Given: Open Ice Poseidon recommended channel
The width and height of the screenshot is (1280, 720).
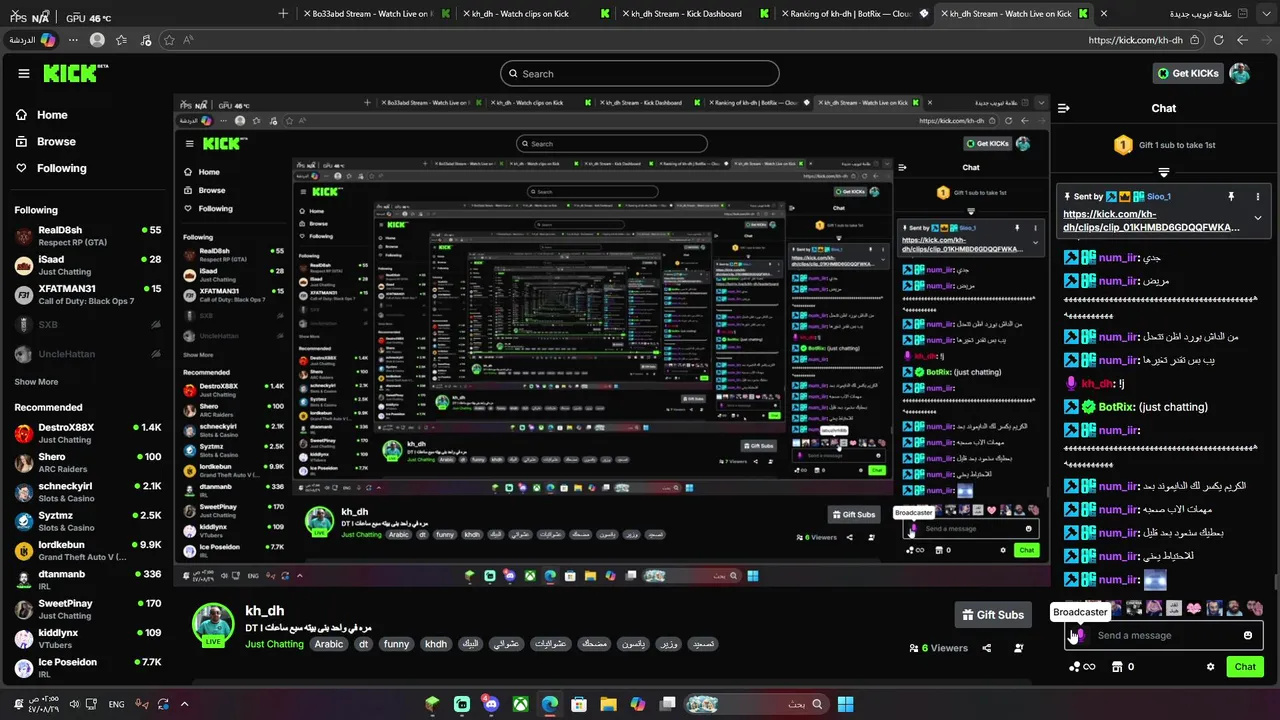Looking at the screenshot, I should tap(87, 668).
